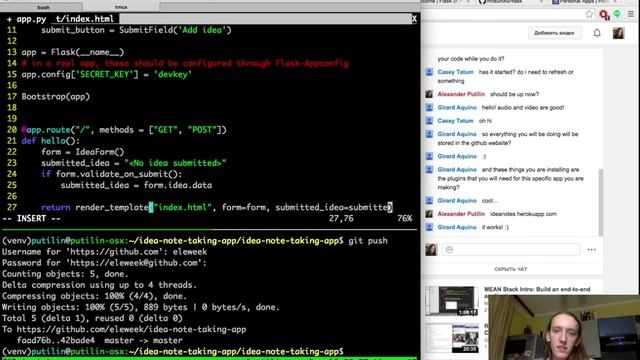This screenshot has height=360, width=640.
Task: Switch to the t/index.html vim tab
Action: (84, 19)
